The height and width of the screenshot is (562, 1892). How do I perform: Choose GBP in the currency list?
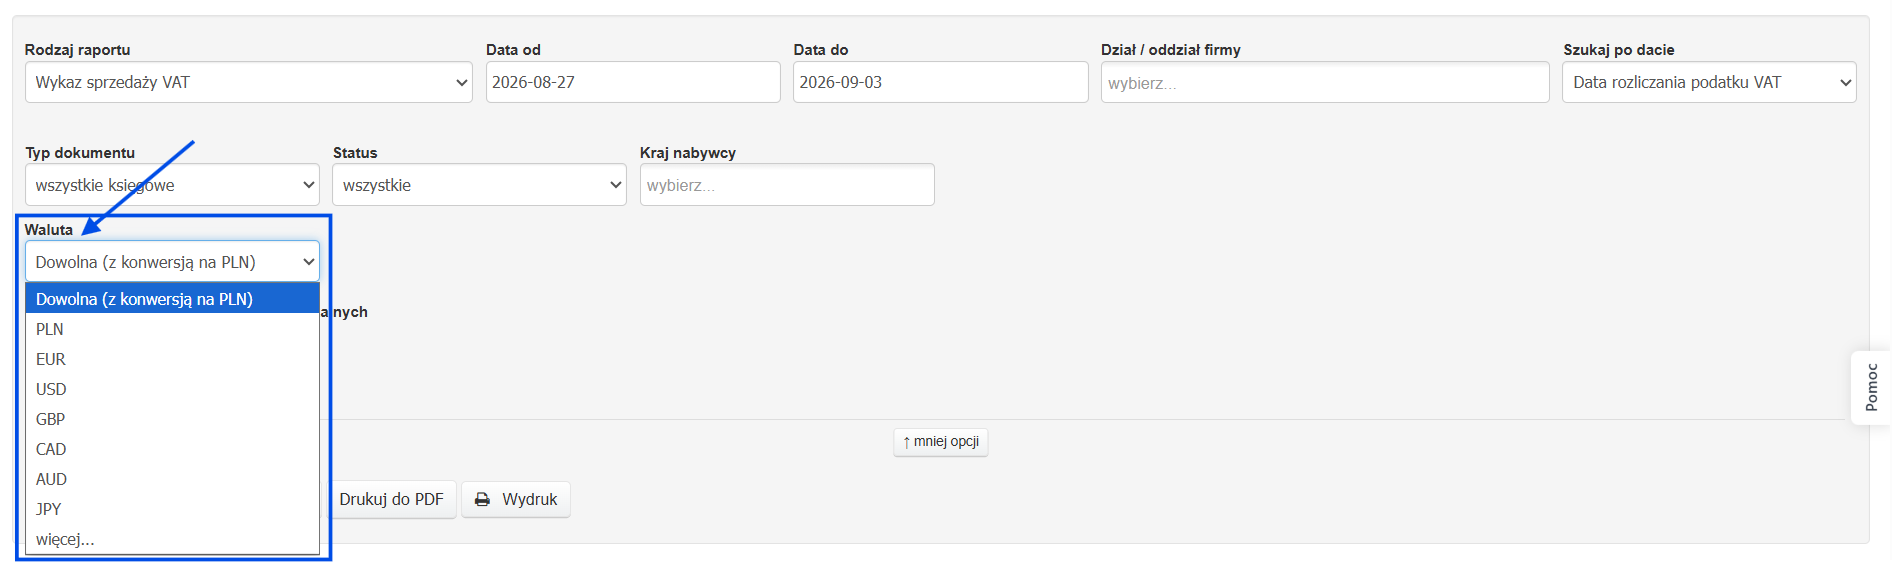click(x=172, y=419)
